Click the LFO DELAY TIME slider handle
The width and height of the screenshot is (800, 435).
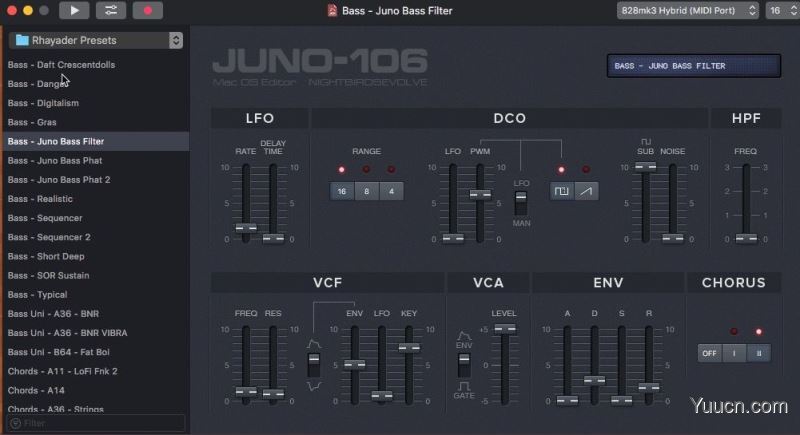click(273, 238)
